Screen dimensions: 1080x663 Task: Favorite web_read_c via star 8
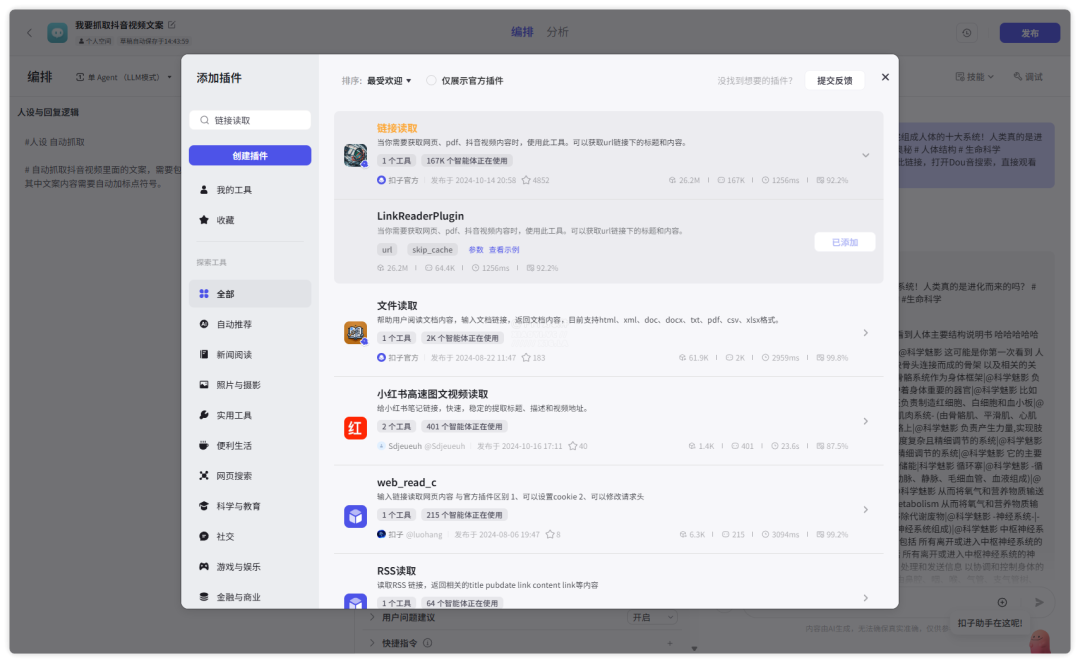pos(550,534)
